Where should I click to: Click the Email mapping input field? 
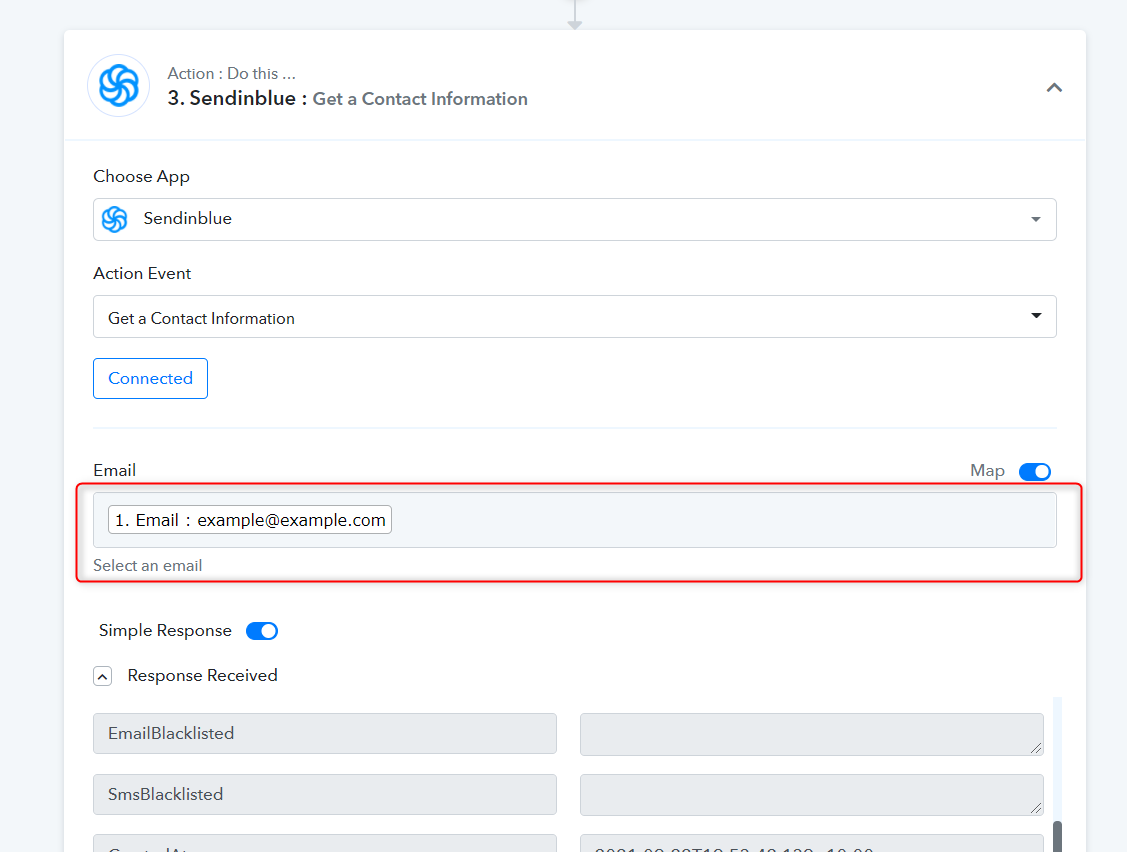(x=574, y=520)
